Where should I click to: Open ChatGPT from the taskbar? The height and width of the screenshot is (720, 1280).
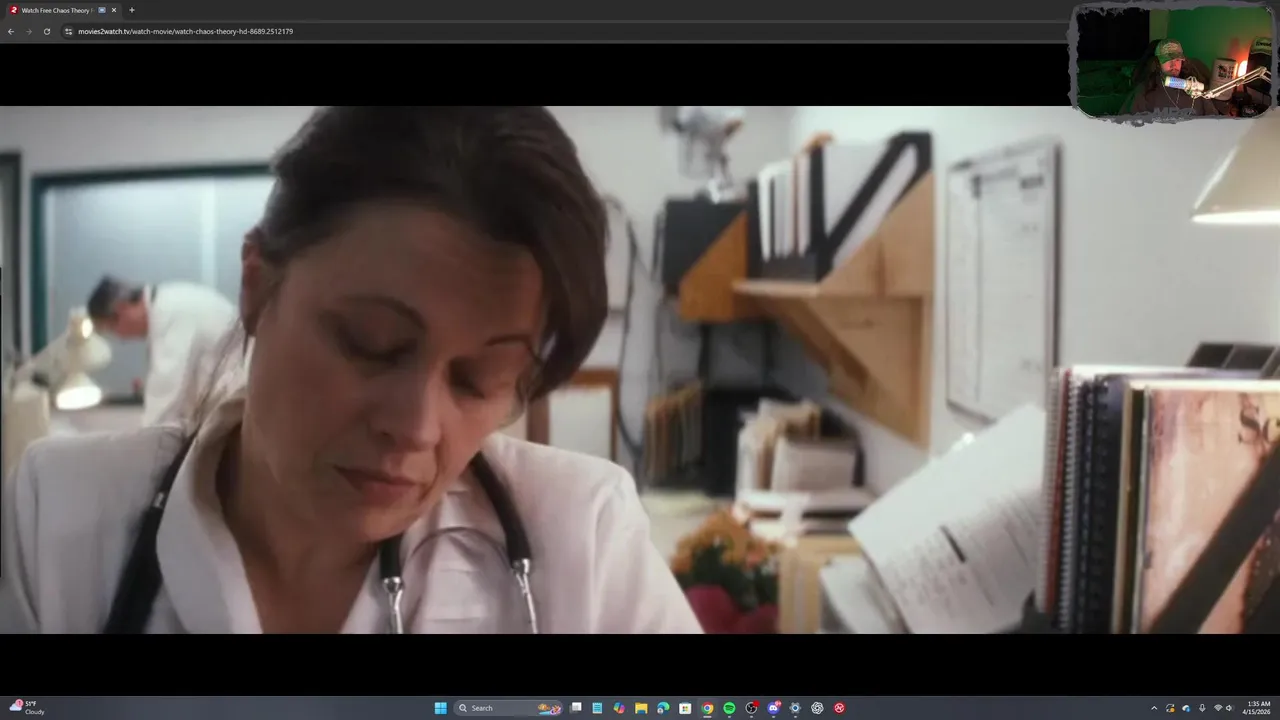(x=817, y=708)
